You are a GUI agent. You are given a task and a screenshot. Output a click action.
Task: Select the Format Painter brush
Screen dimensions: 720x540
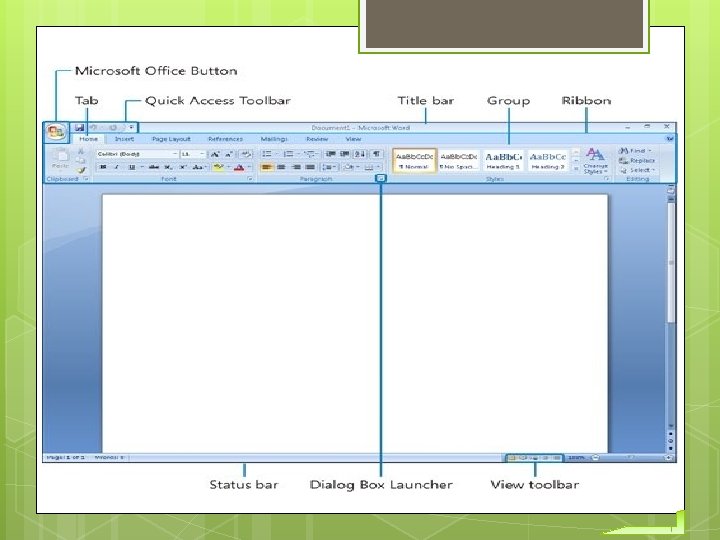tap(81, 169)
